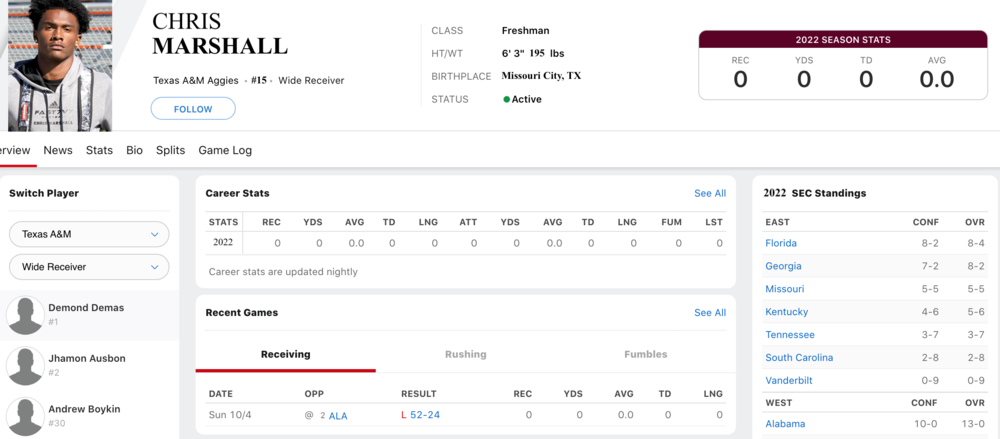1000x439 pixels.
Task: Switch Recent Games to Rushing tab
Action: (465, 354)
